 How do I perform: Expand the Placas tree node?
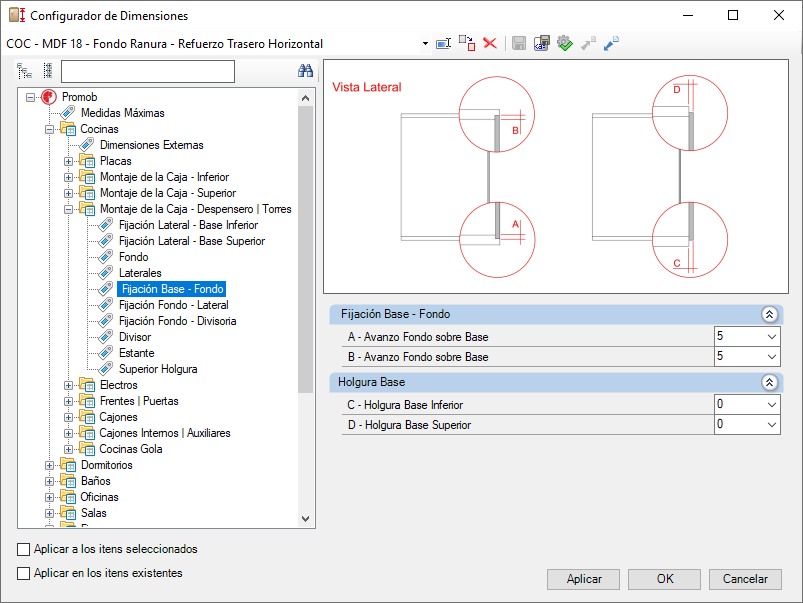coord(68,161)
